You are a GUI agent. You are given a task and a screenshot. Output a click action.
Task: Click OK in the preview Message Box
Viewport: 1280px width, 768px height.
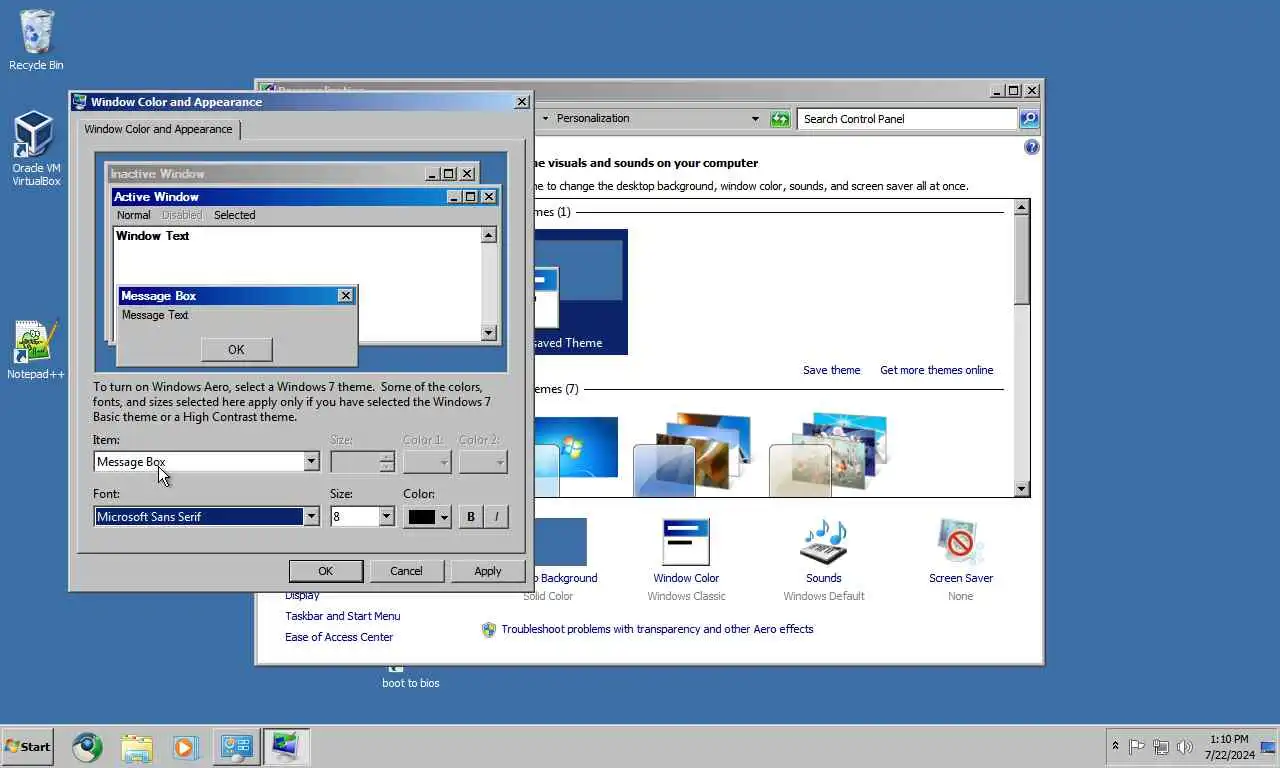pos(236,349)
